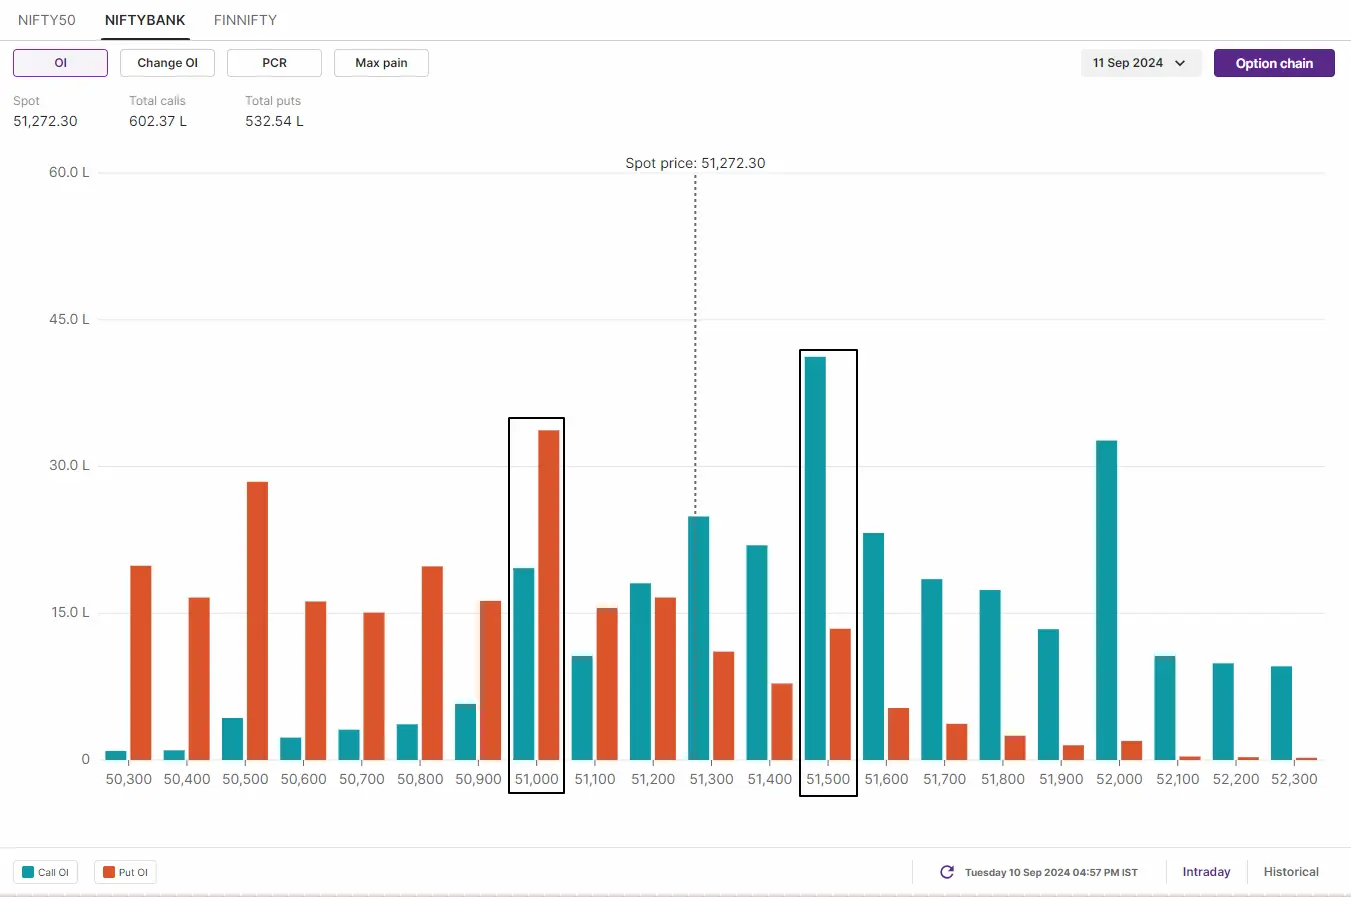The image size is (1351, 897).
Task: Switch to Change OI view
Action: pos(167,63)
